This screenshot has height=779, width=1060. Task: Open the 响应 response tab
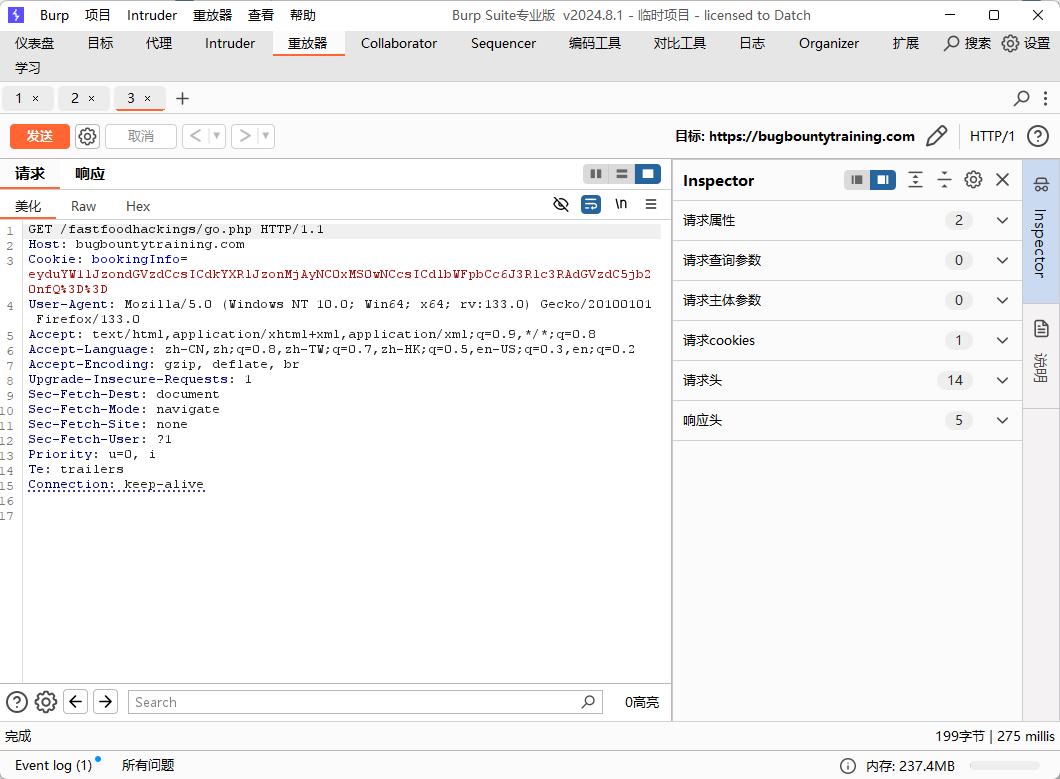tap(90, 174)
